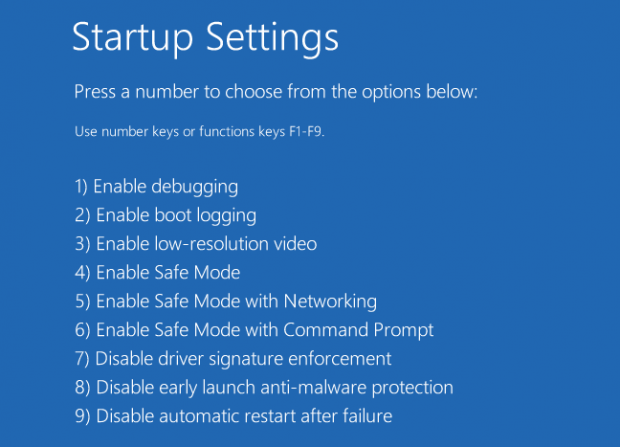Select the Enable debugging option

click(156, 187)
